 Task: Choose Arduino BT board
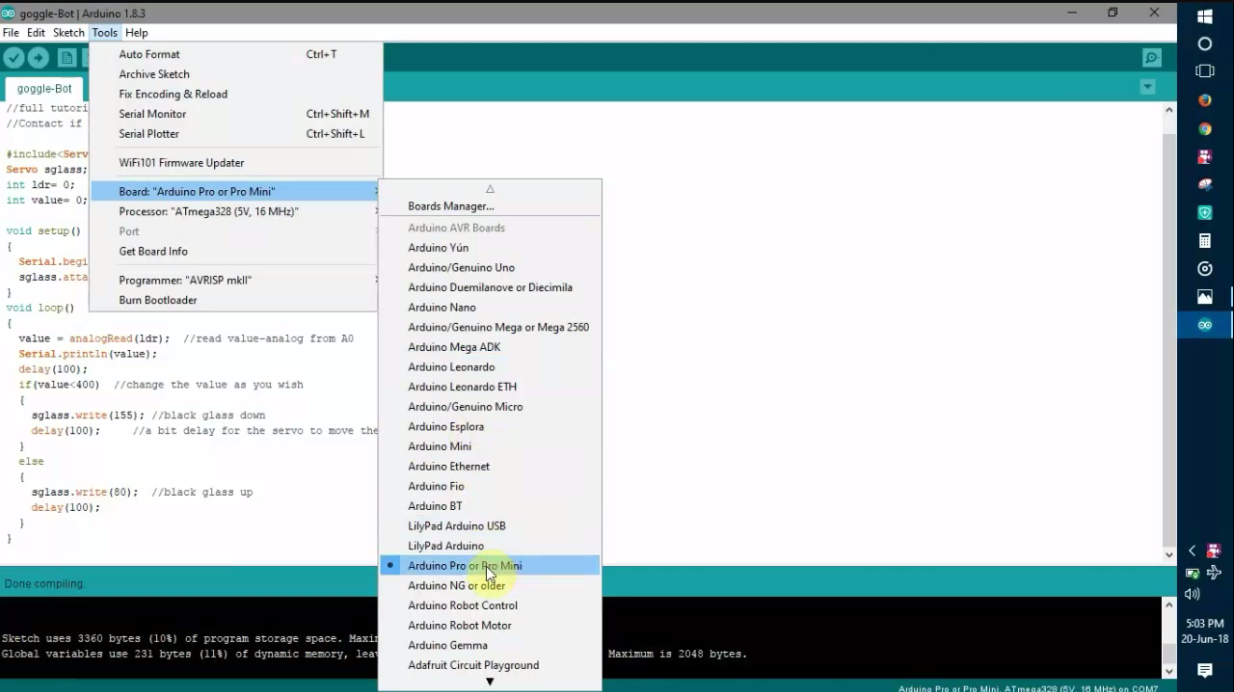(490, 506)
